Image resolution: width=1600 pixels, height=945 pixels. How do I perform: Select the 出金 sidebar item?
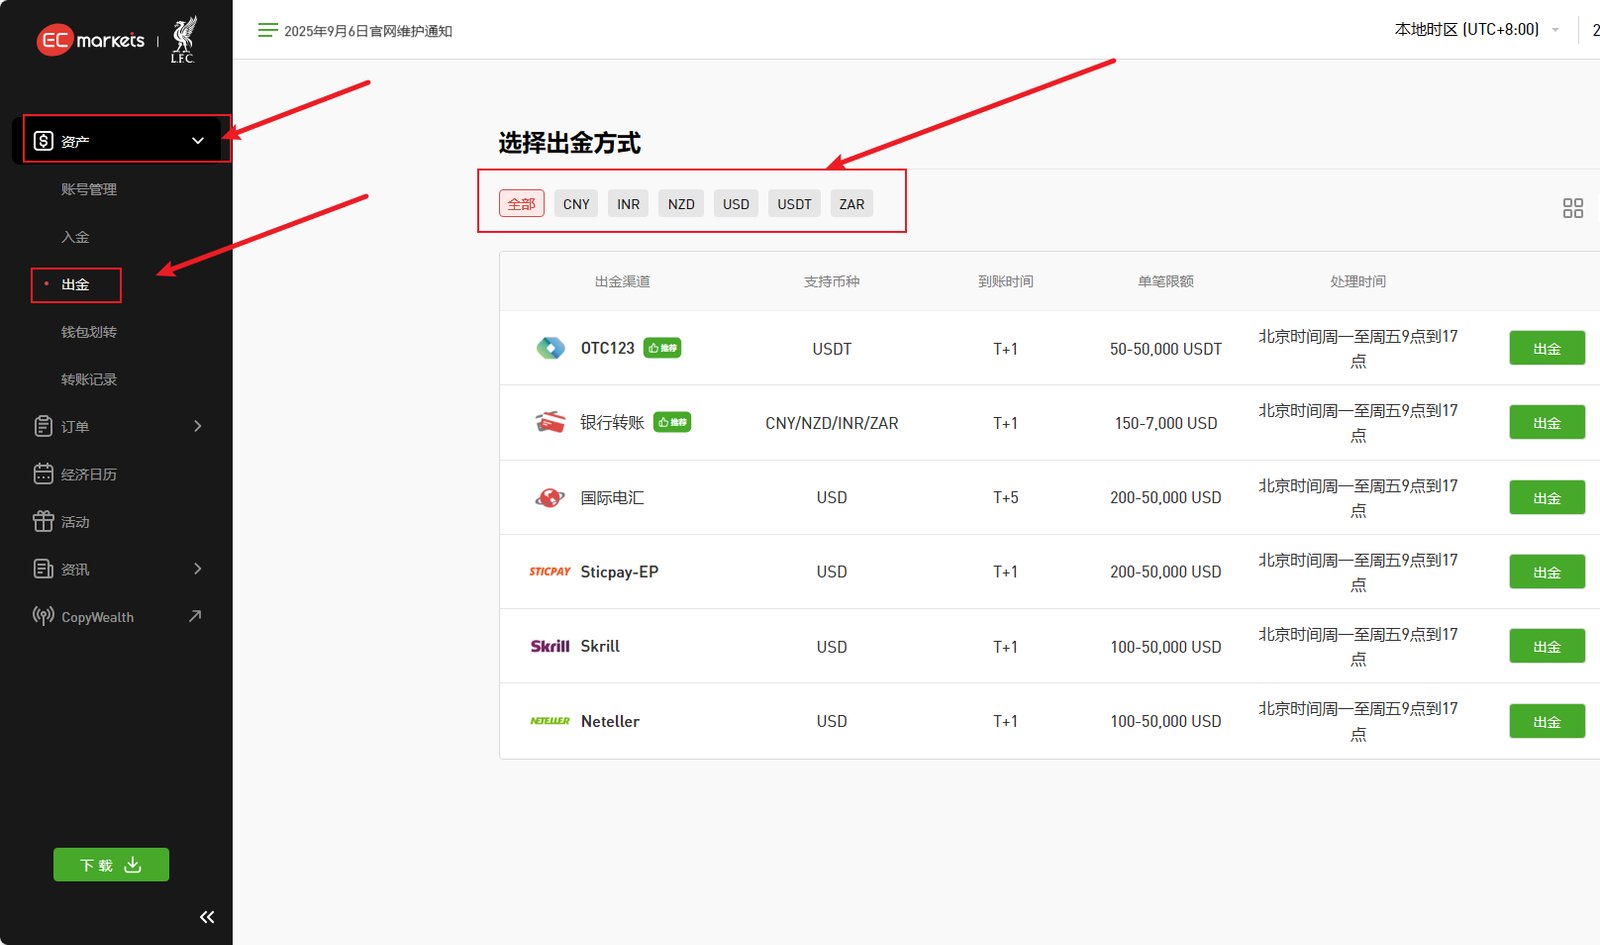75,284
